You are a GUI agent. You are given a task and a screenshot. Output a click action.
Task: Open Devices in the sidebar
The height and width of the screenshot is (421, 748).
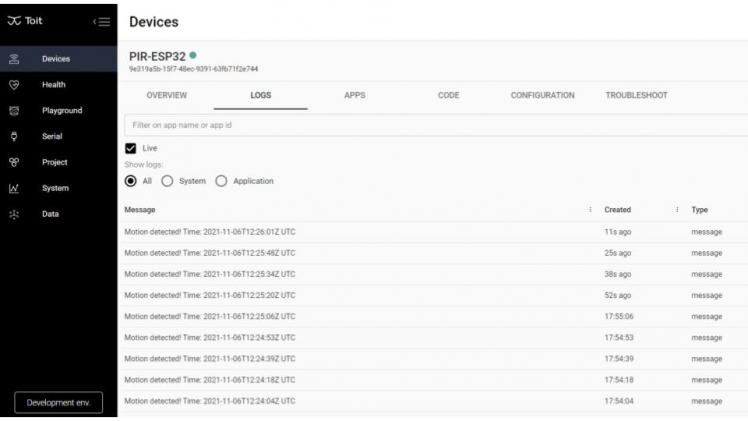[x=58, y=59]
